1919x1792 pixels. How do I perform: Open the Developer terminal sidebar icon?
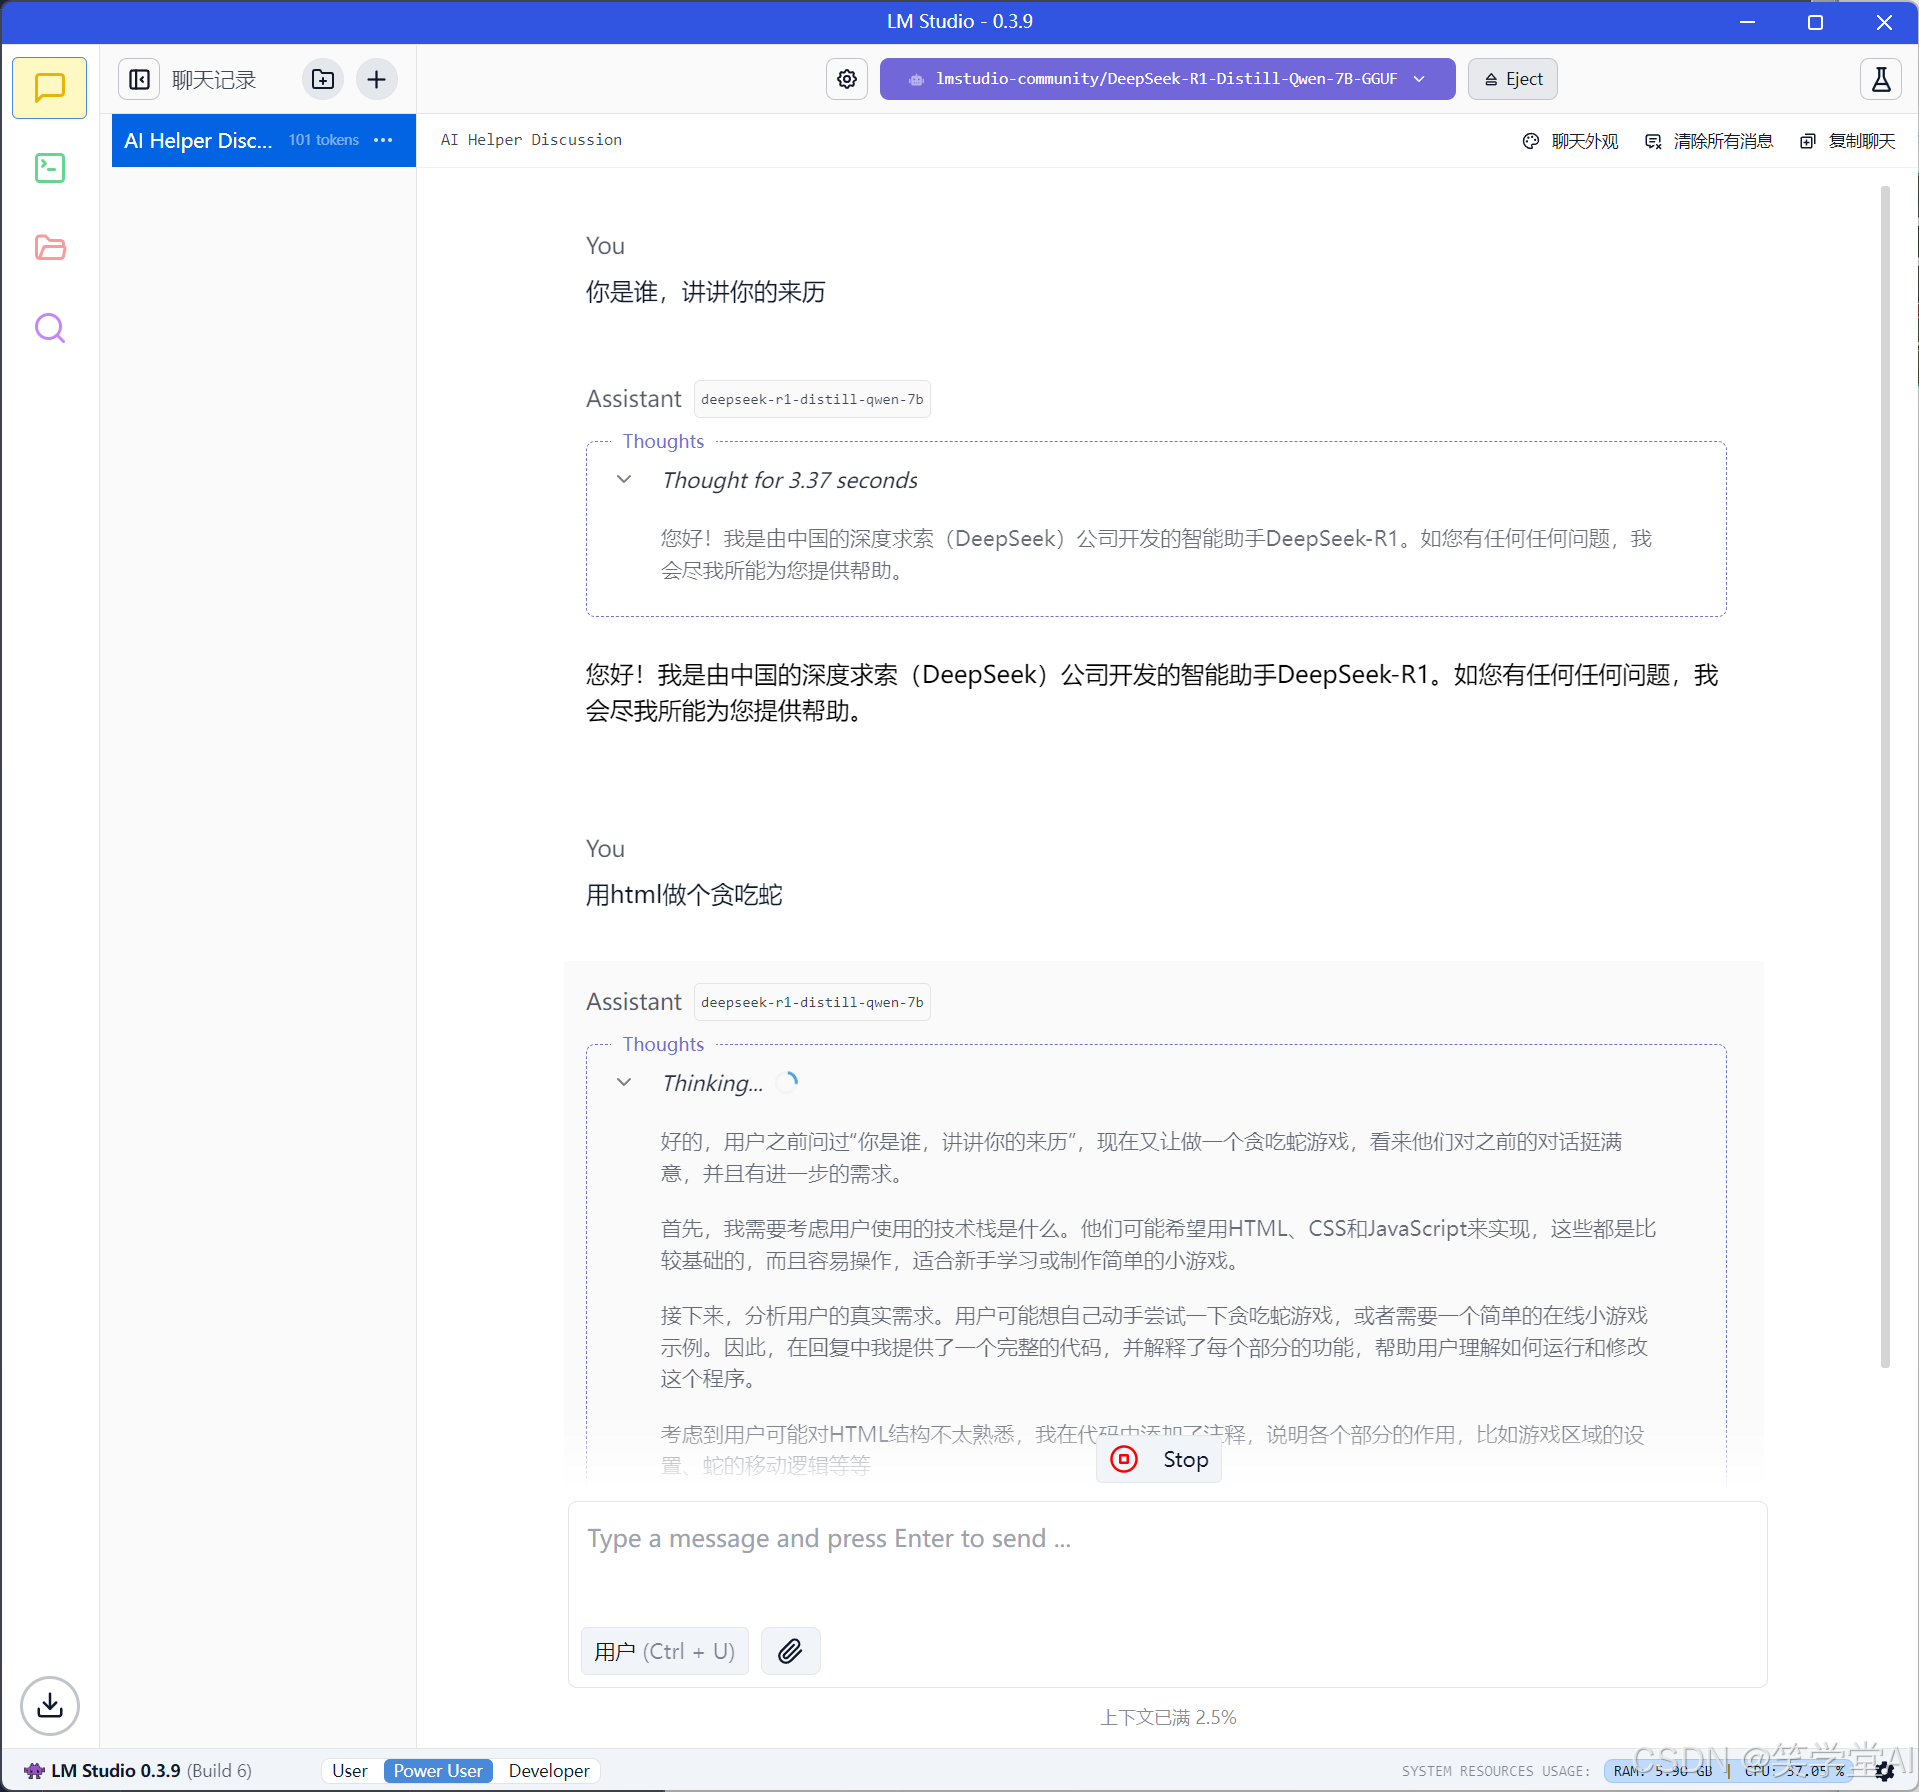tap(49, 168)
